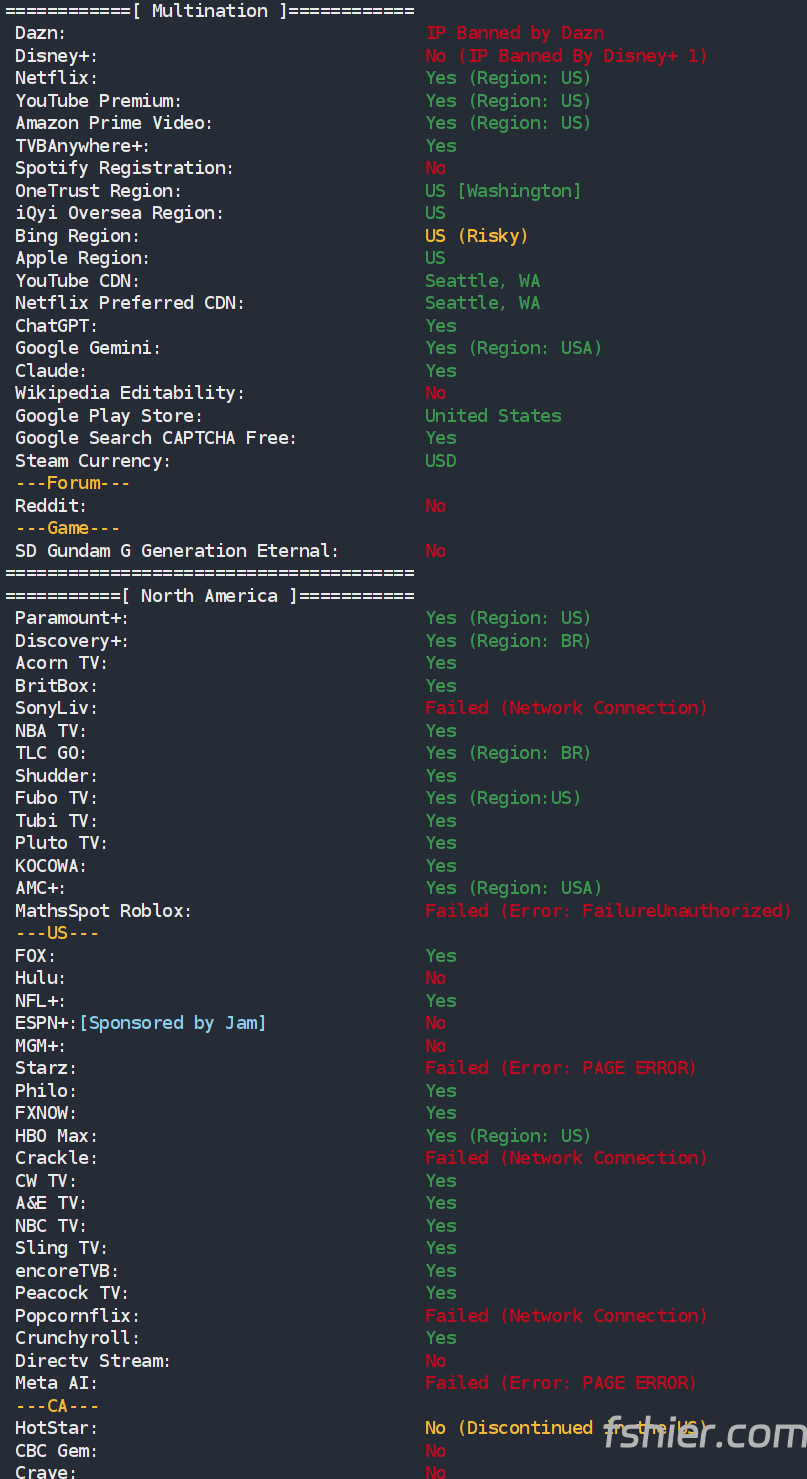Click the 'US [Washington]' OneTrust result
Screen dimensions: 807x1479
(x=502, y=191)
